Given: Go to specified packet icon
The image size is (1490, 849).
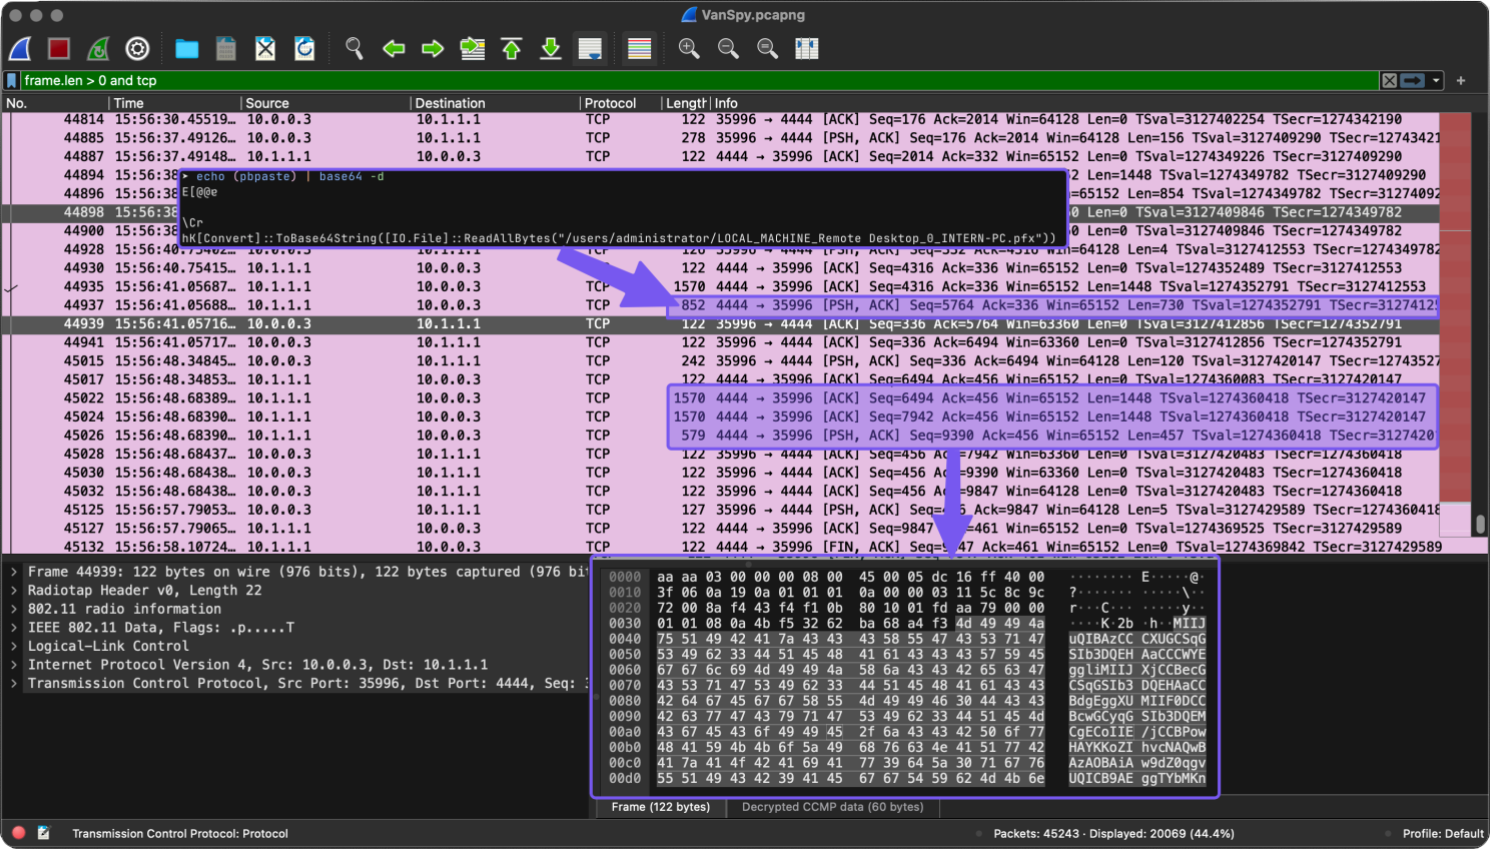Looking at the screenshot, I should 472,48.
